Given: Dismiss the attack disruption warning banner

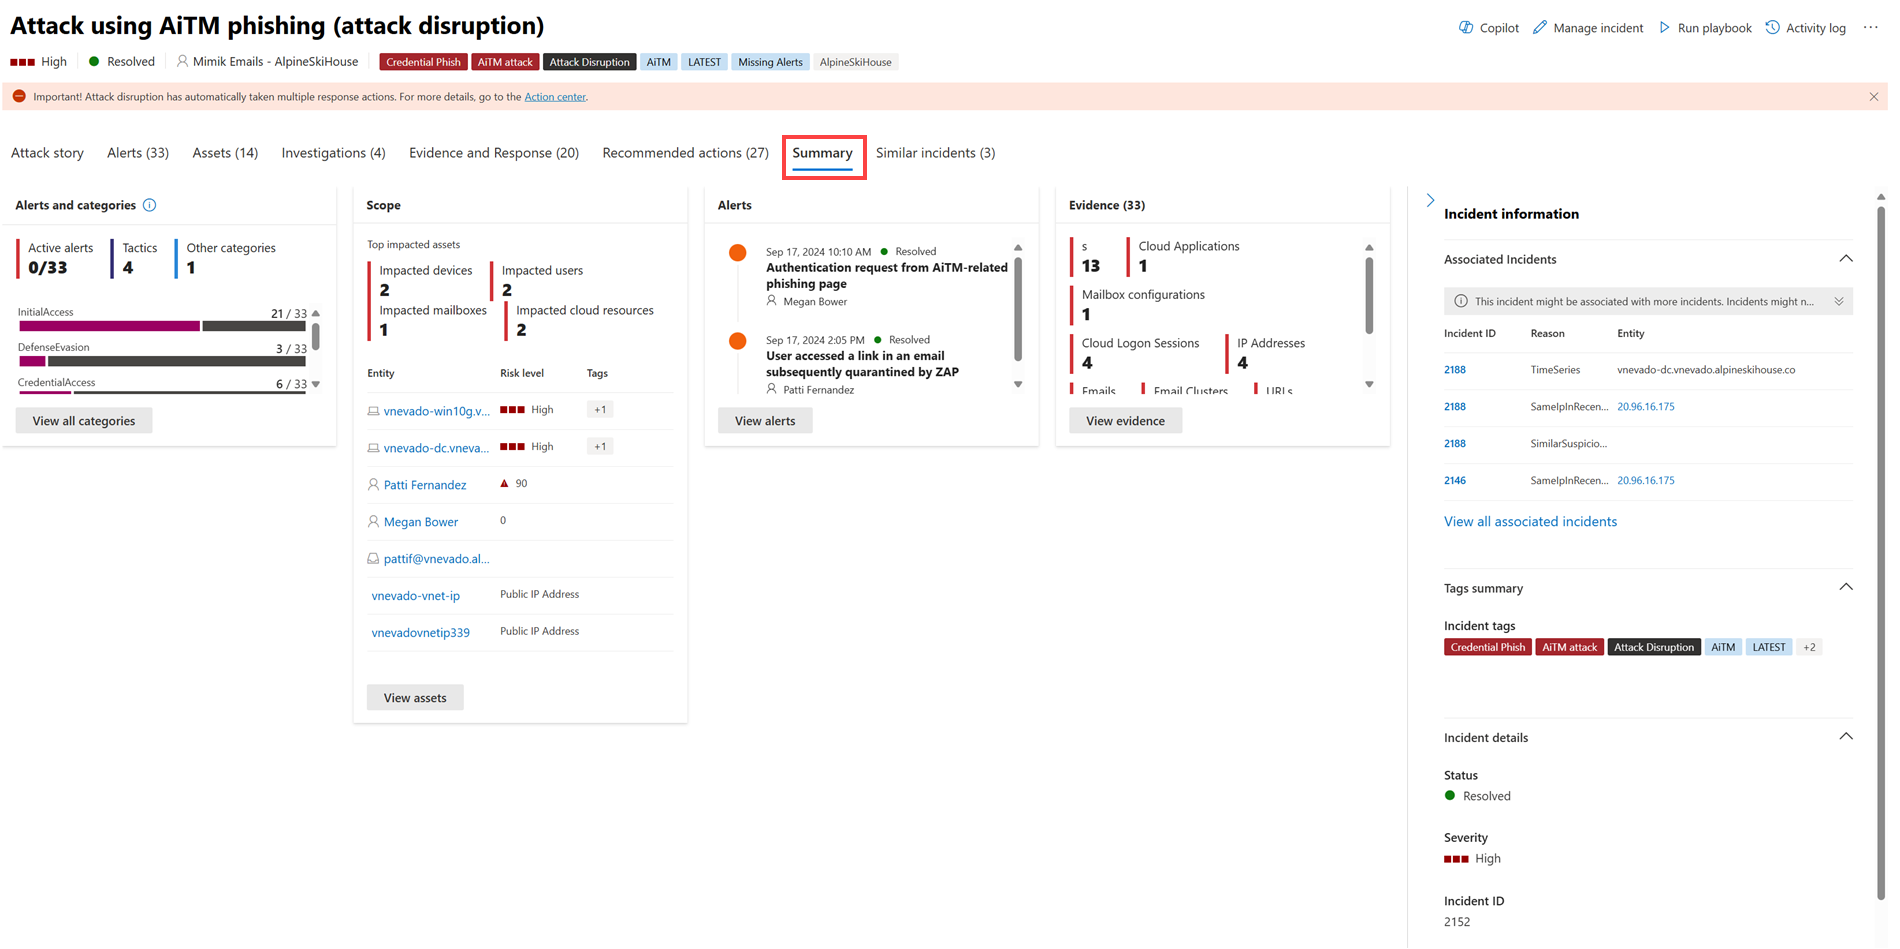Looking at the screenshot, I should [x=1874, y=96].
